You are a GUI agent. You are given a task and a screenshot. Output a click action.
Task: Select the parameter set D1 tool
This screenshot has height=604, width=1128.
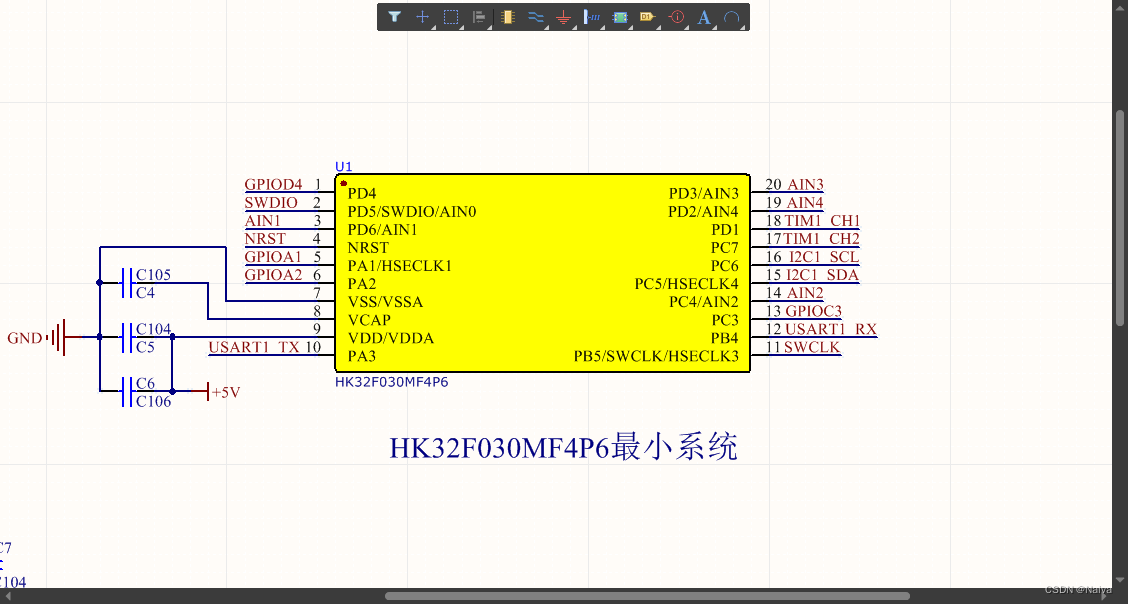(648, 17)
